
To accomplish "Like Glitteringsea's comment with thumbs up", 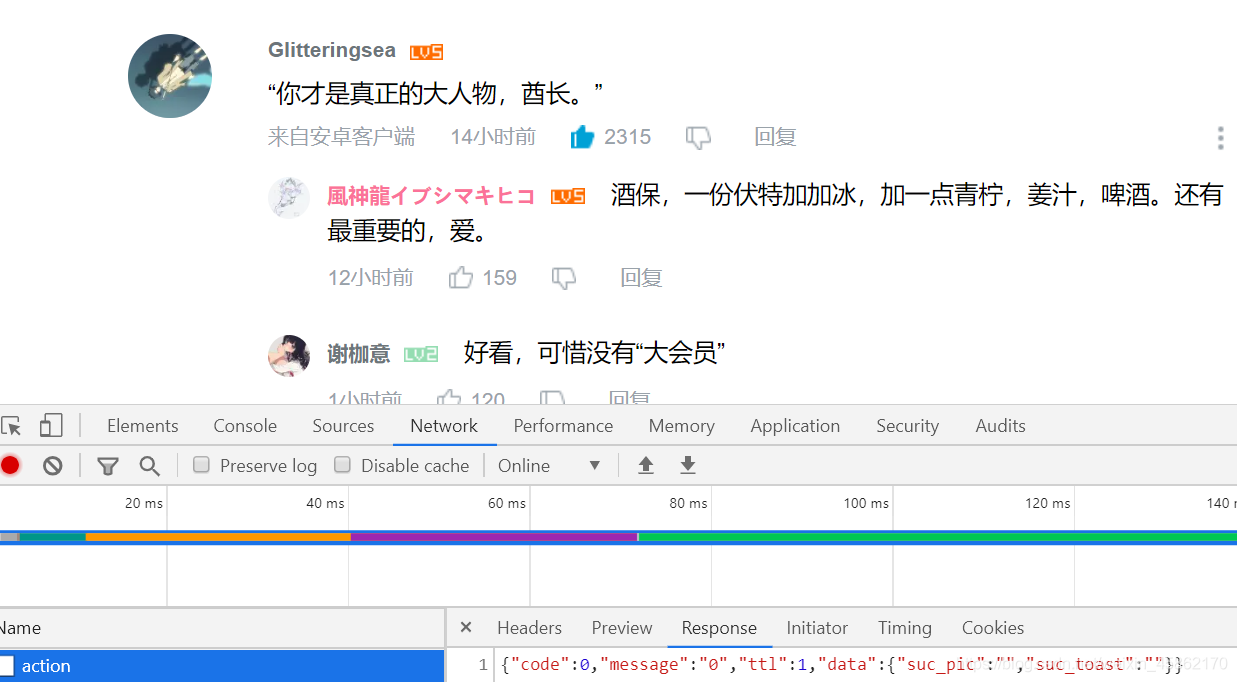I will (583, 136).
